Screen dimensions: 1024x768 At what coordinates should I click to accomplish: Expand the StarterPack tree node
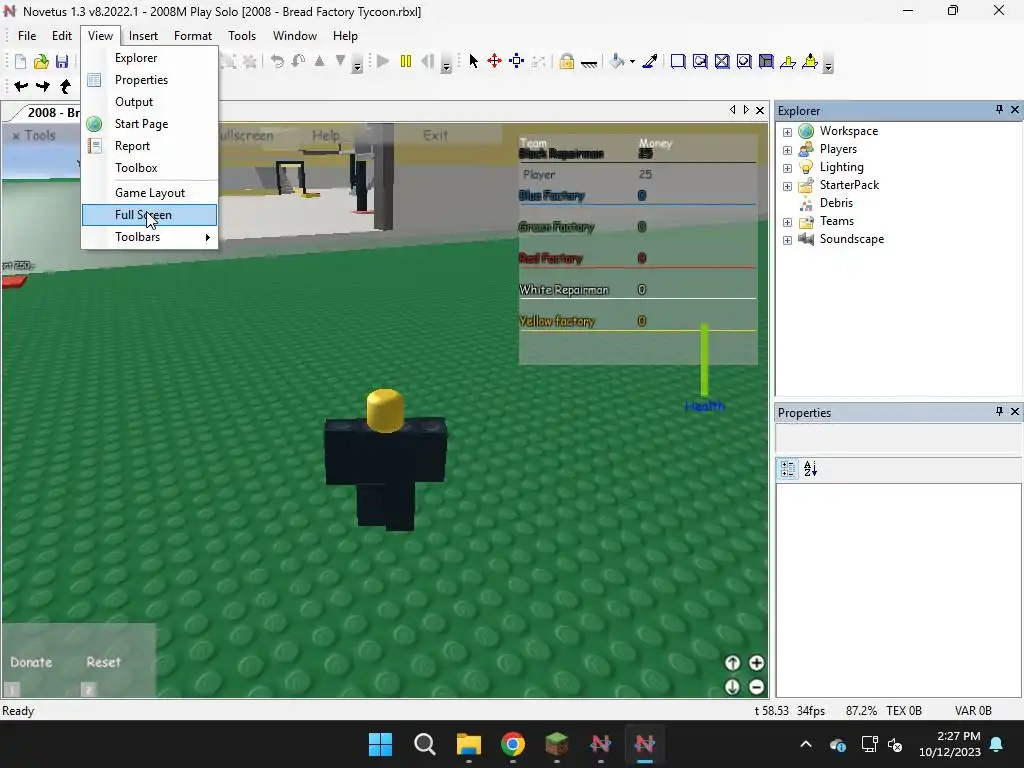point(788,186)
